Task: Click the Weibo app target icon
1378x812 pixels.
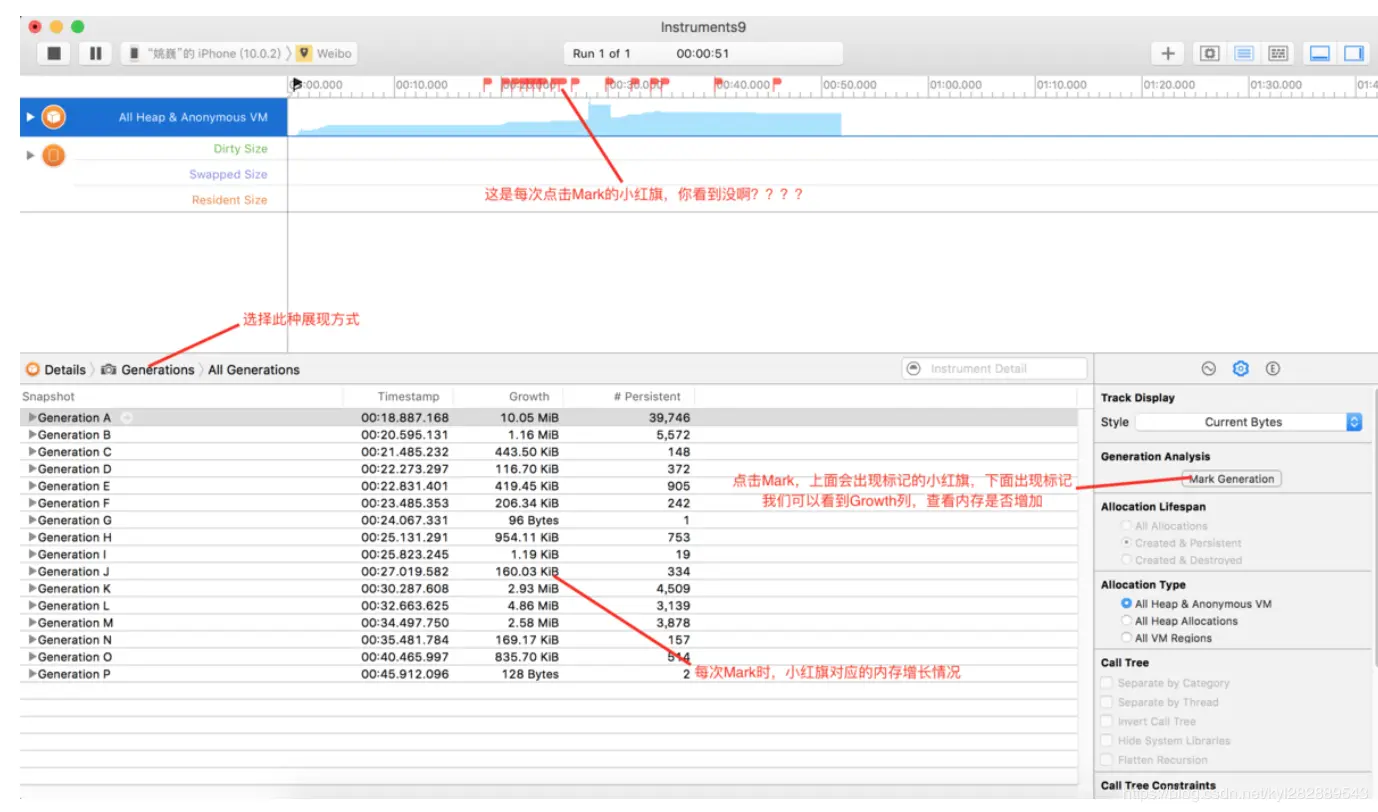Action: point(304,53)
